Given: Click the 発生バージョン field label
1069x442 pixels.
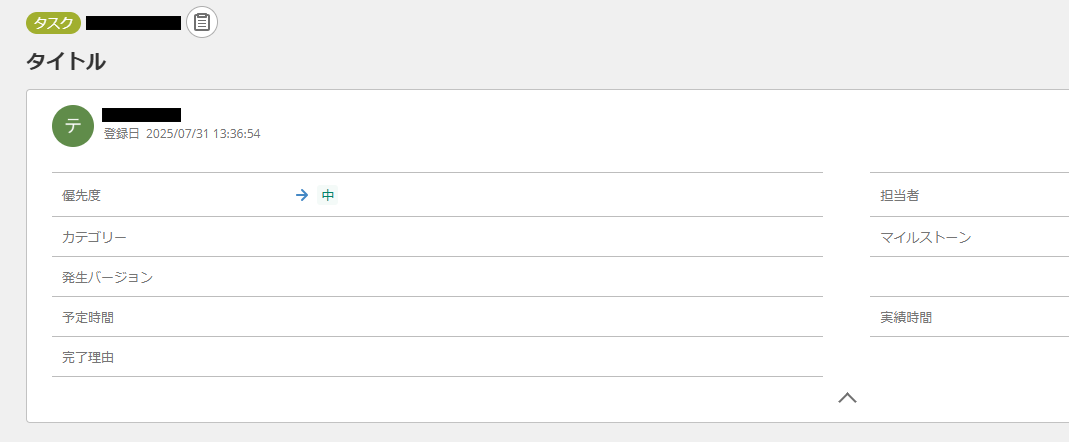Looking at the screenshot, I should (x=107, y=277).
